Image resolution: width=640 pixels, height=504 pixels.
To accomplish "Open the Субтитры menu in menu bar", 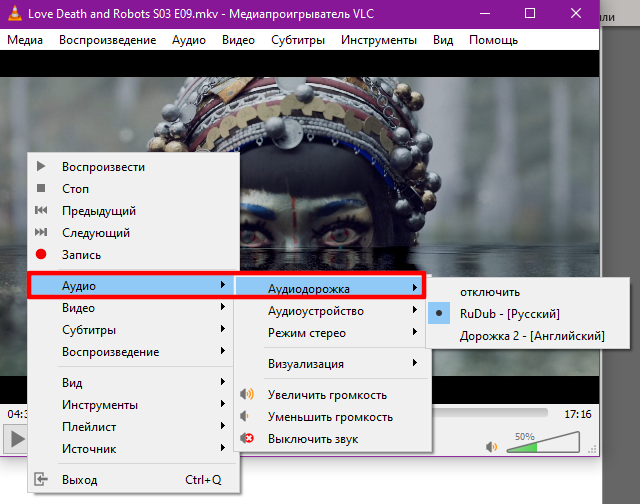I will (297, 40).
